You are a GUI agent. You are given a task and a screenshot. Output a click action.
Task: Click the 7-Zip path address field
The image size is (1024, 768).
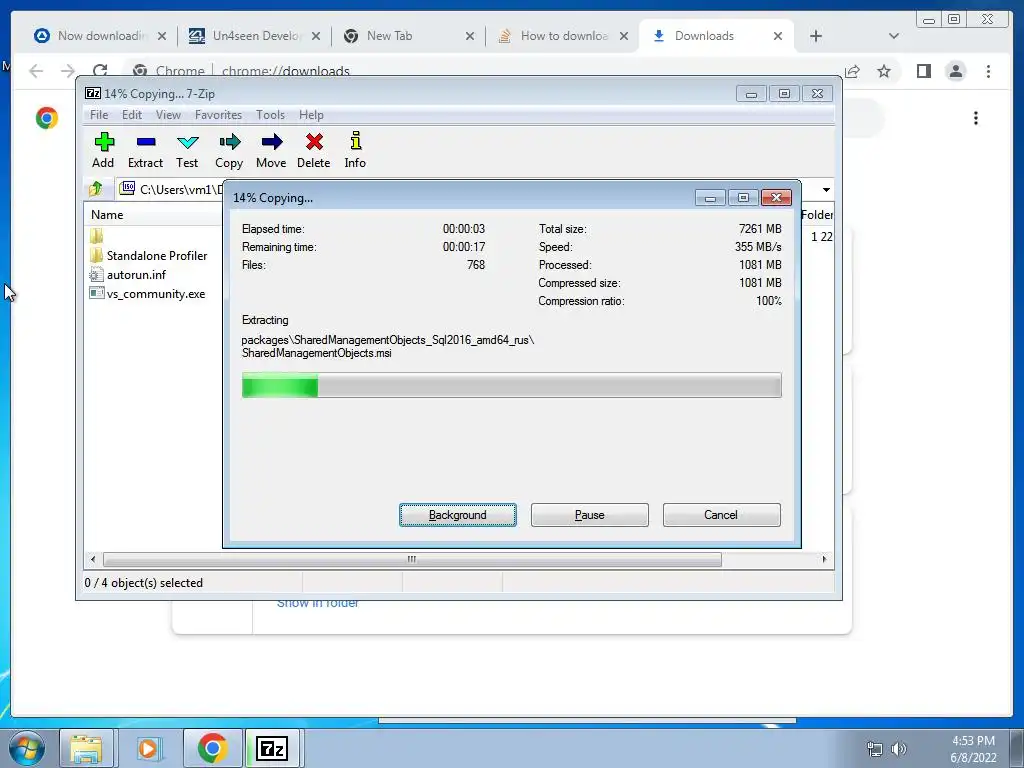171,189
